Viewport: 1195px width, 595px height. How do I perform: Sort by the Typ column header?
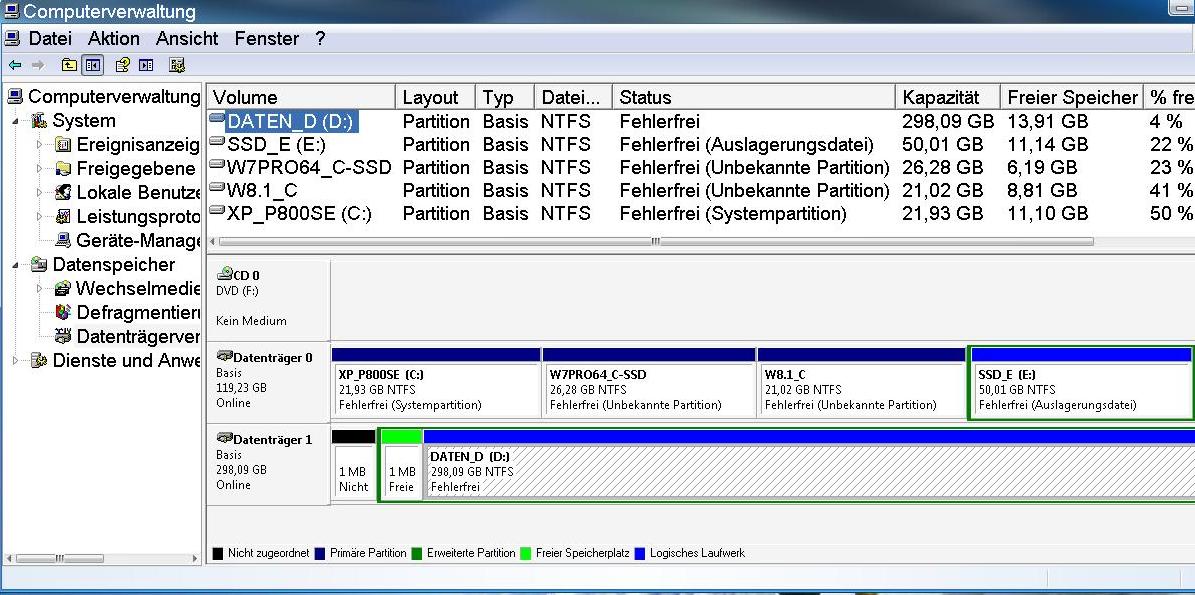point(505,98)
